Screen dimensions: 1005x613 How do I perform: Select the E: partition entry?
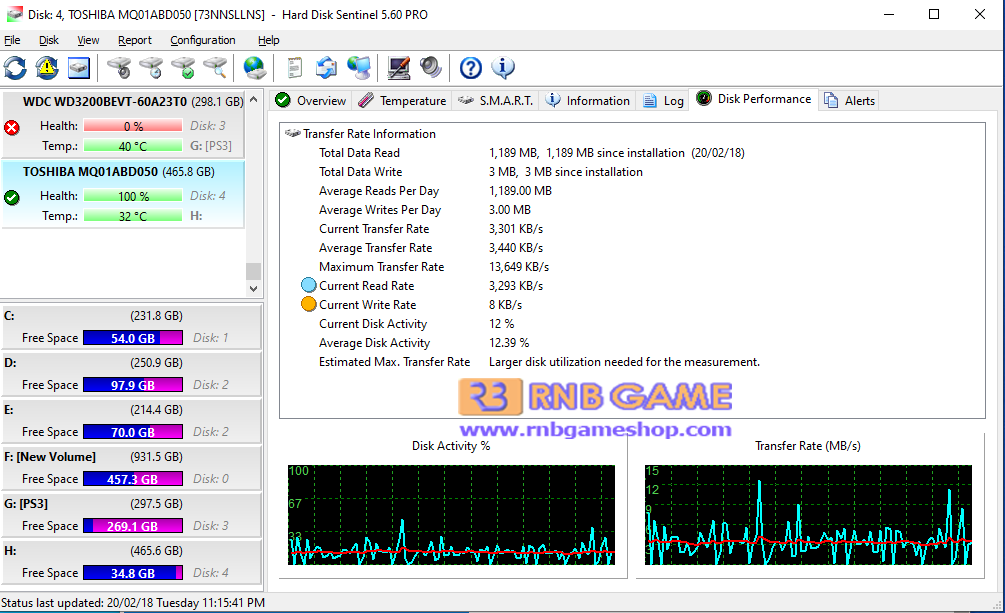pyautogui.click(x=132, y=421)
